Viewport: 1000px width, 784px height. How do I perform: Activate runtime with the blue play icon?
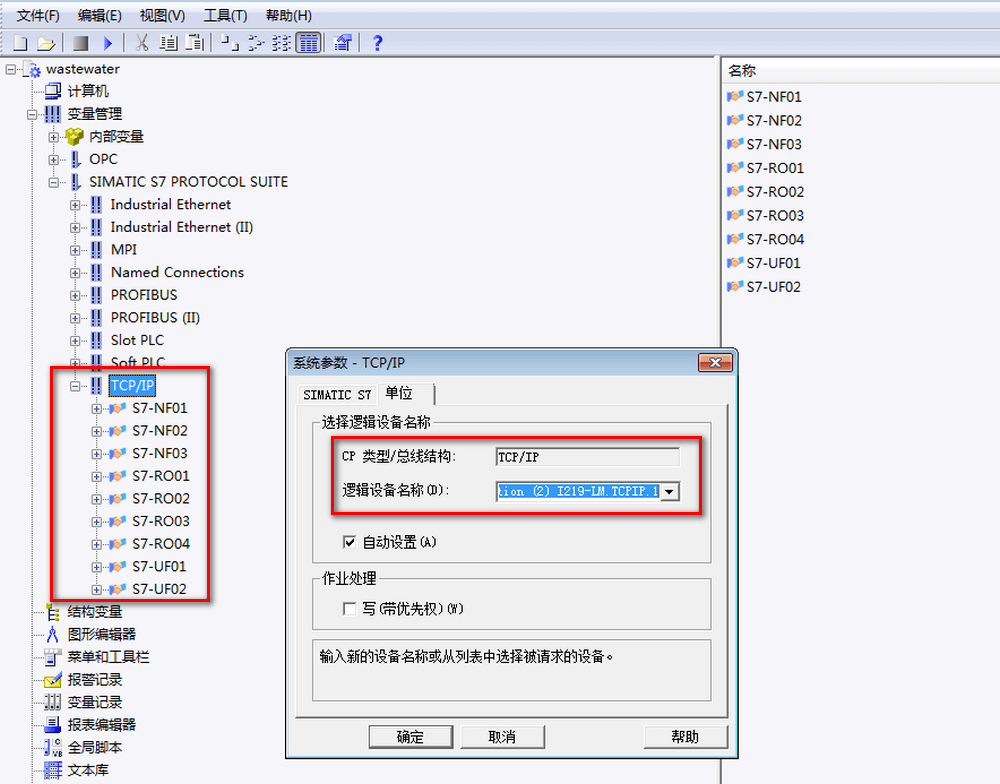click(x=108, y=43)
